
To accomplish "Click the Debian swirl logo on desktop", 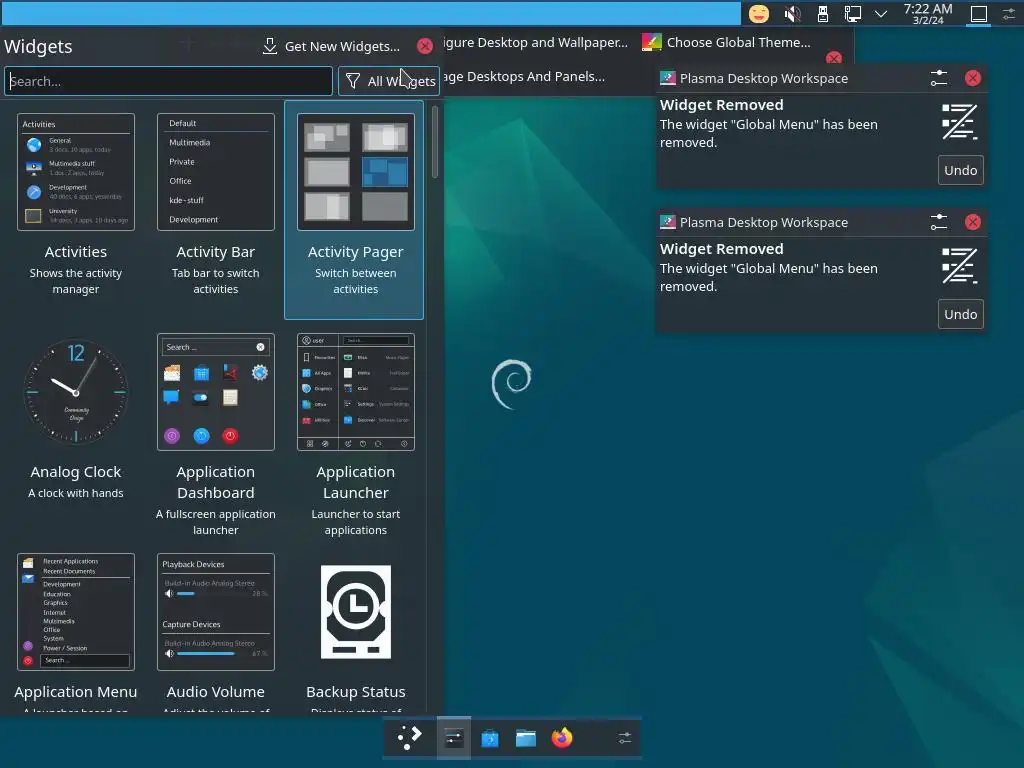I will [511, 385].
